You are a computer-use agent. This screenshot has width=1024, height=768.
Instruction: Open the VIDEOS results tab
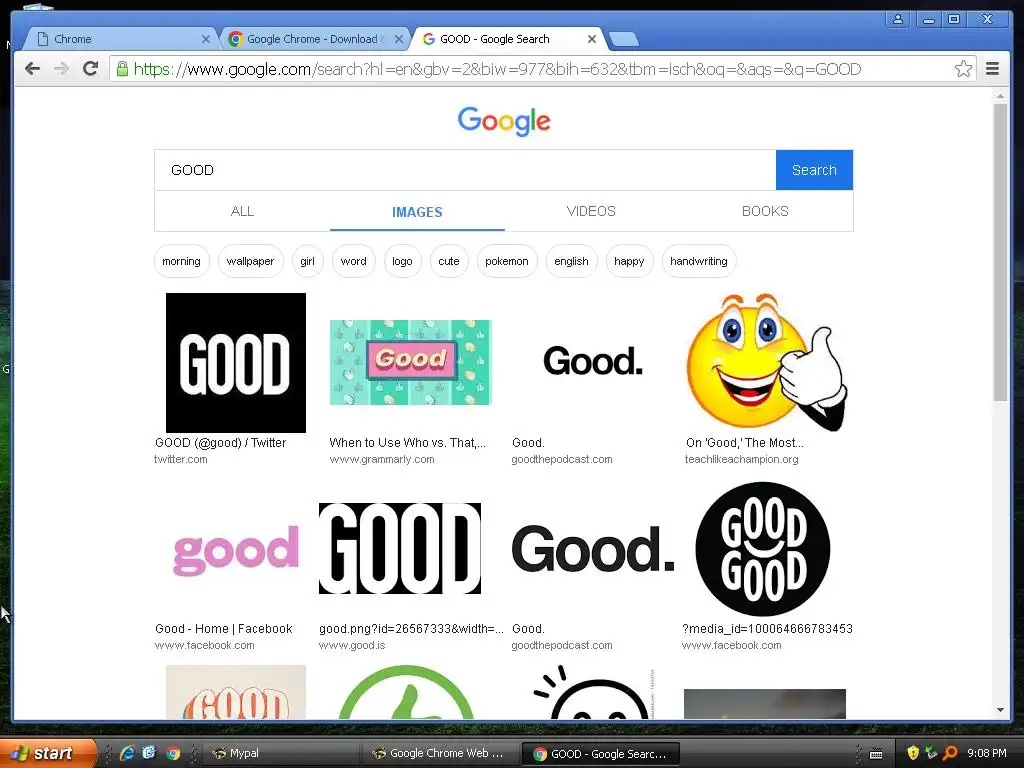tap(591, 211)
